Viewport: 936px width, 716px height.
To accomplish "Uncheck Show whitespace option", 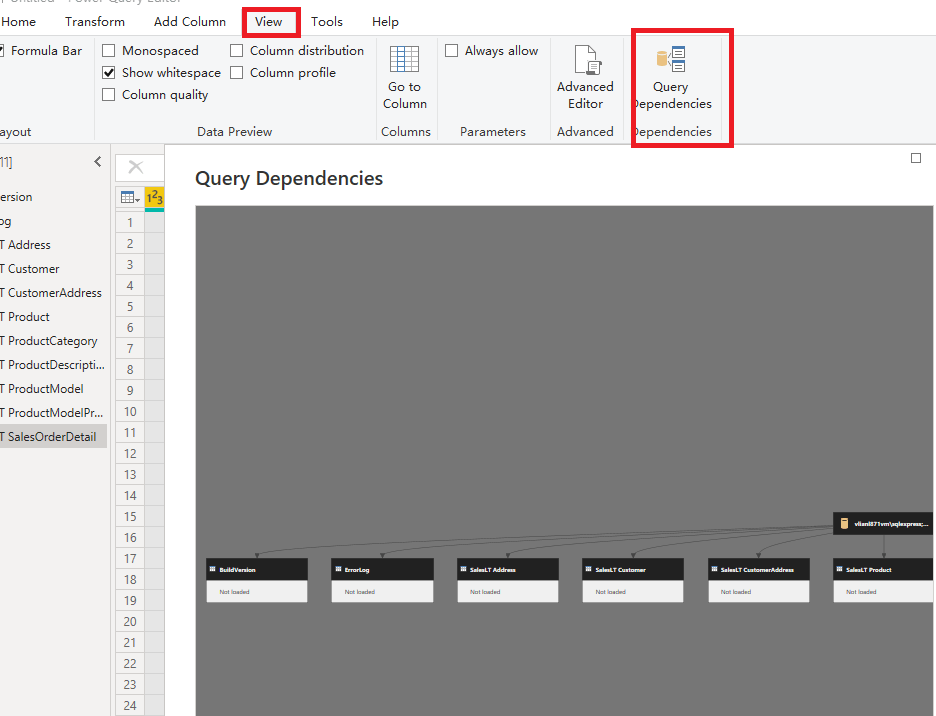I will pos(109,73).
